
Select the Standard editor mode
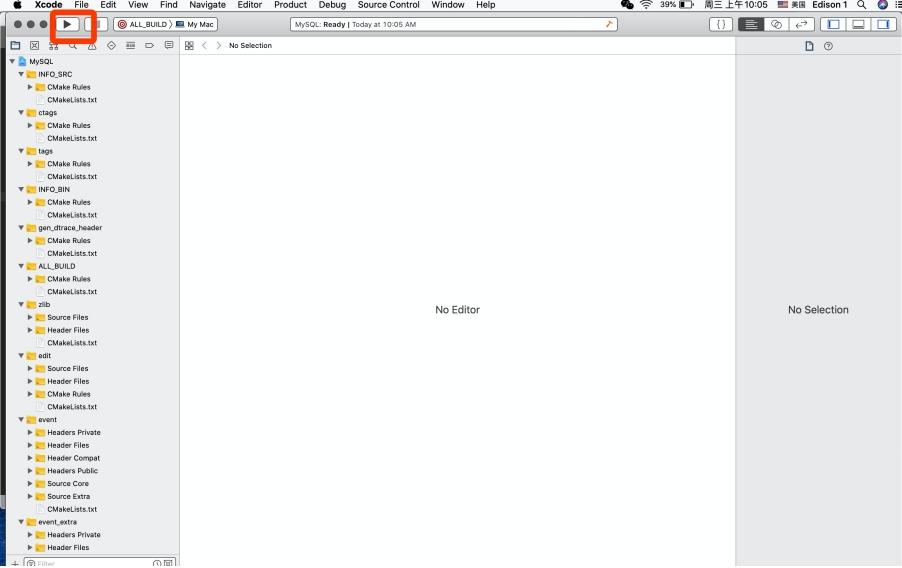tap(751, 24)
